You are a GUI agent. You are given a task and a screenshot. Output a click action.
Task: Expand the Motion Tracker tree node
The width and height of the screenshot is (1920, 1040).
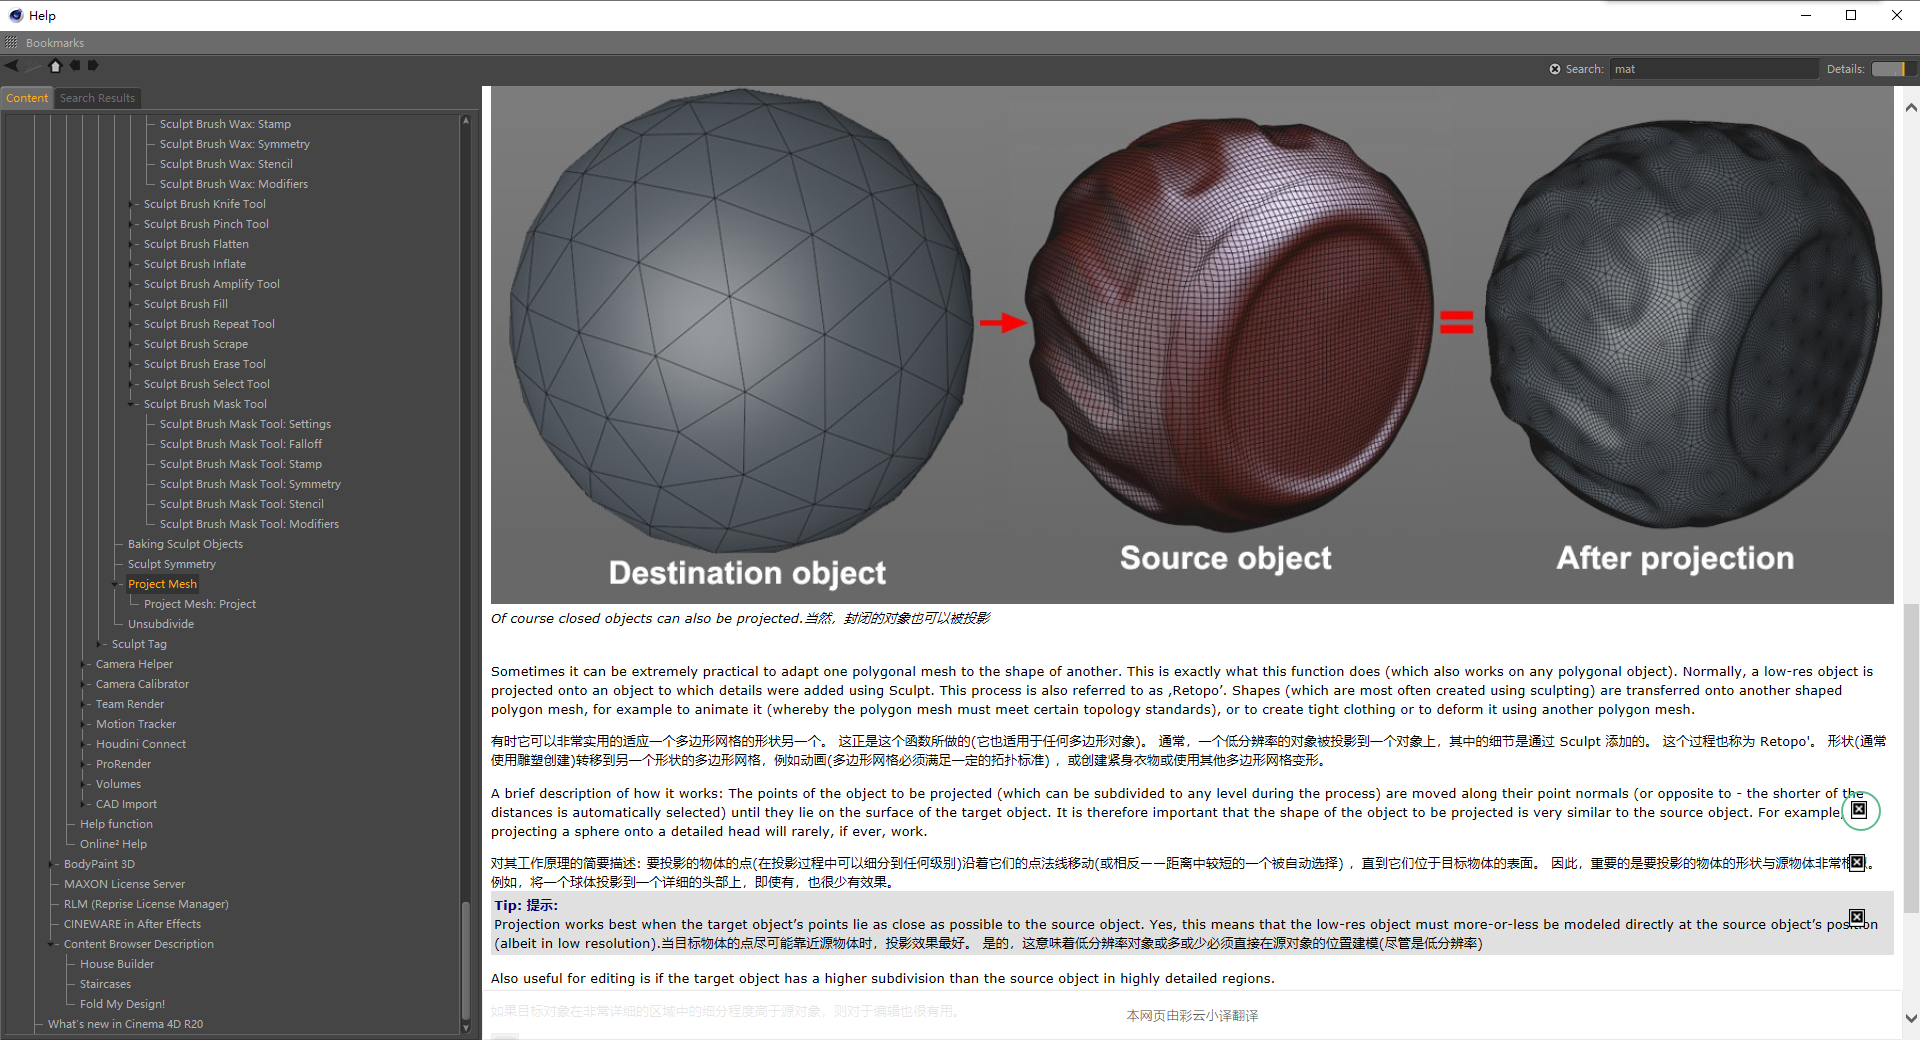click(84, 724)
